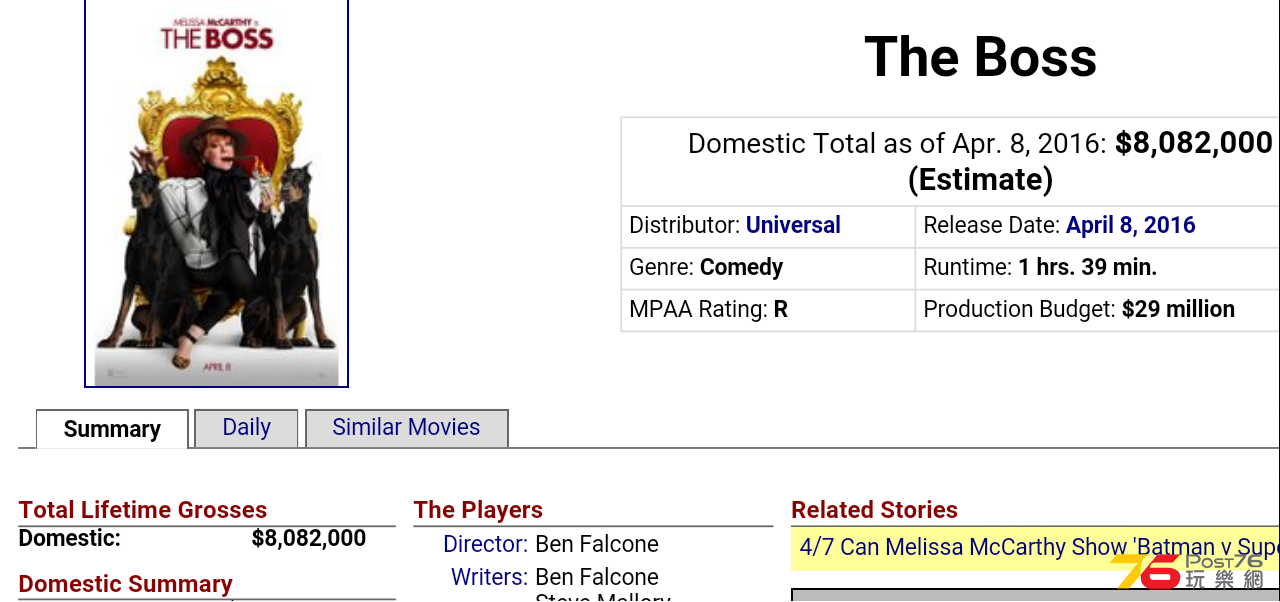The image size is (1280, 602).
Task: Click the Genre Comedy table cell
Action: tap(768, 268)
